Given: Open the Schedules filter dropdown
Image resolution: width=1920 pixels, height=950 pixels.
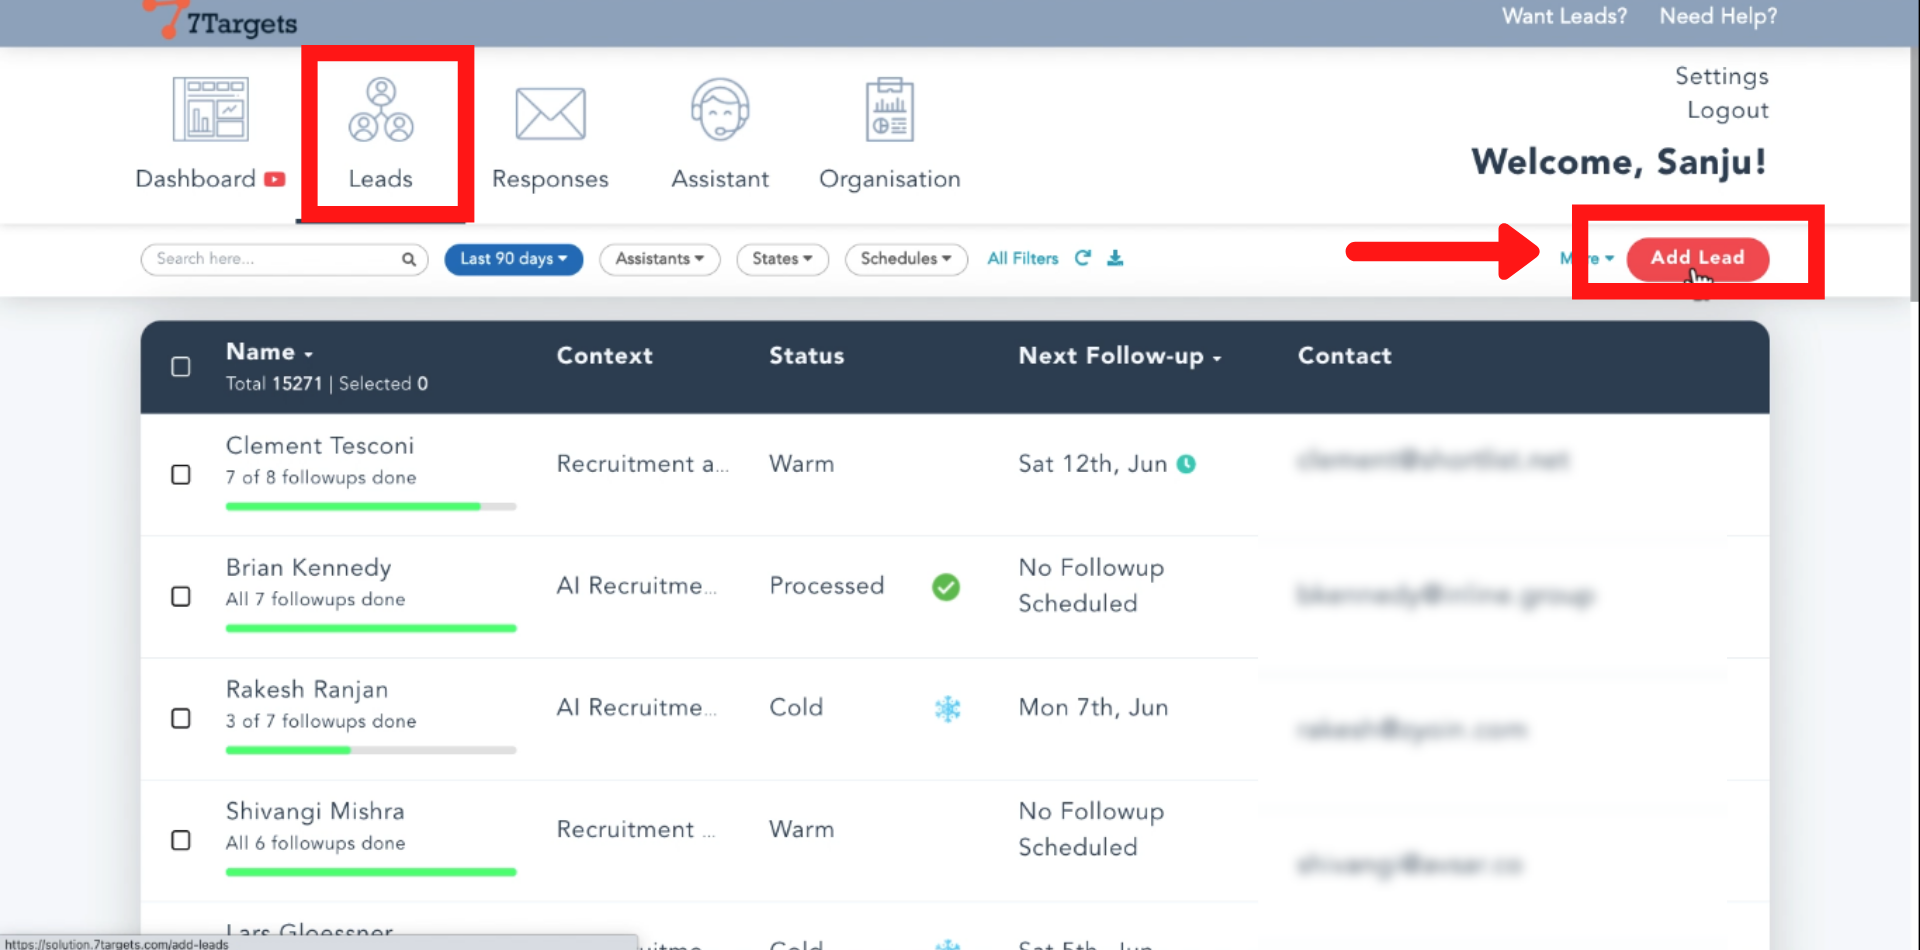Looking at the screenshot, I should pos(905,259).
